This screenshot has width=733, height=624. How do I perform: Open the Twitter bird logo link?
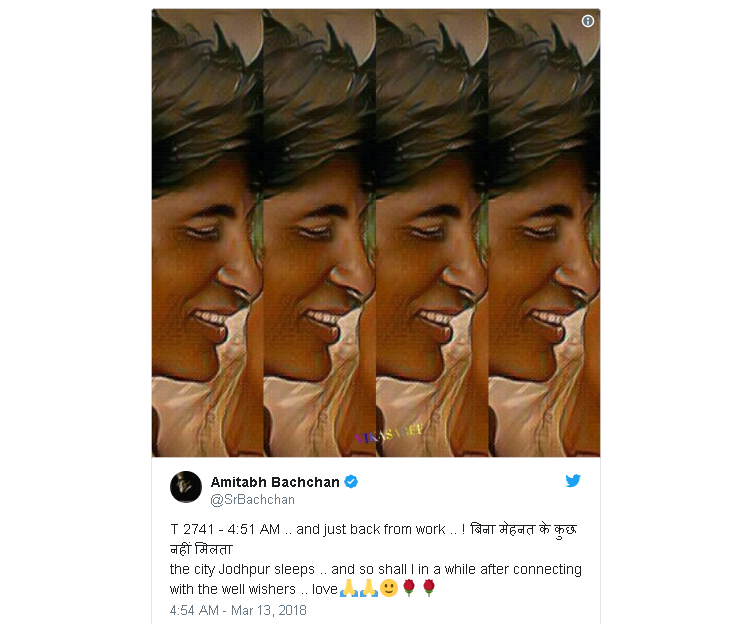[x=573, y=481]
